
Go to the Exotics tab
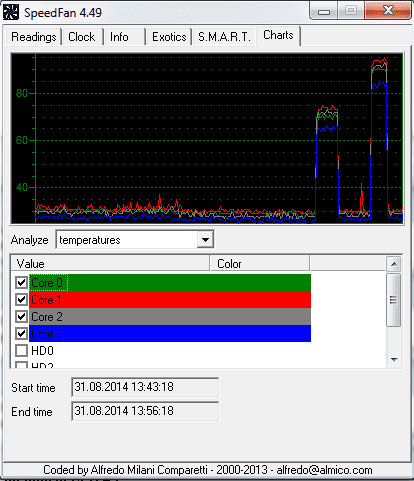coord(169,37)
